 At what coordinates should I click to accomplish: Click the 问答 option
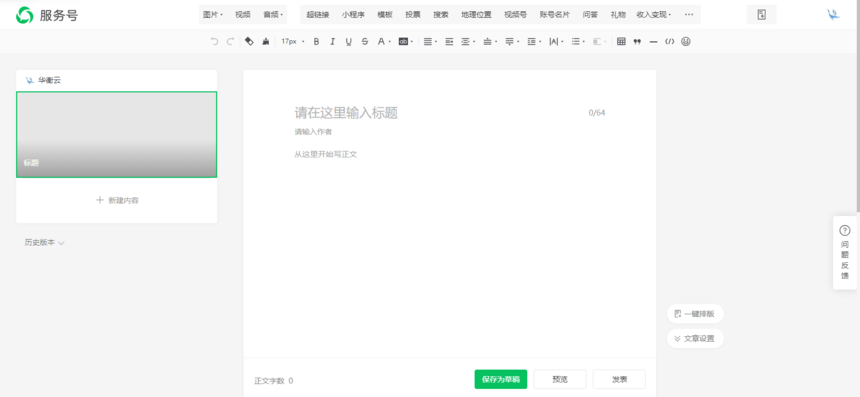590,15
